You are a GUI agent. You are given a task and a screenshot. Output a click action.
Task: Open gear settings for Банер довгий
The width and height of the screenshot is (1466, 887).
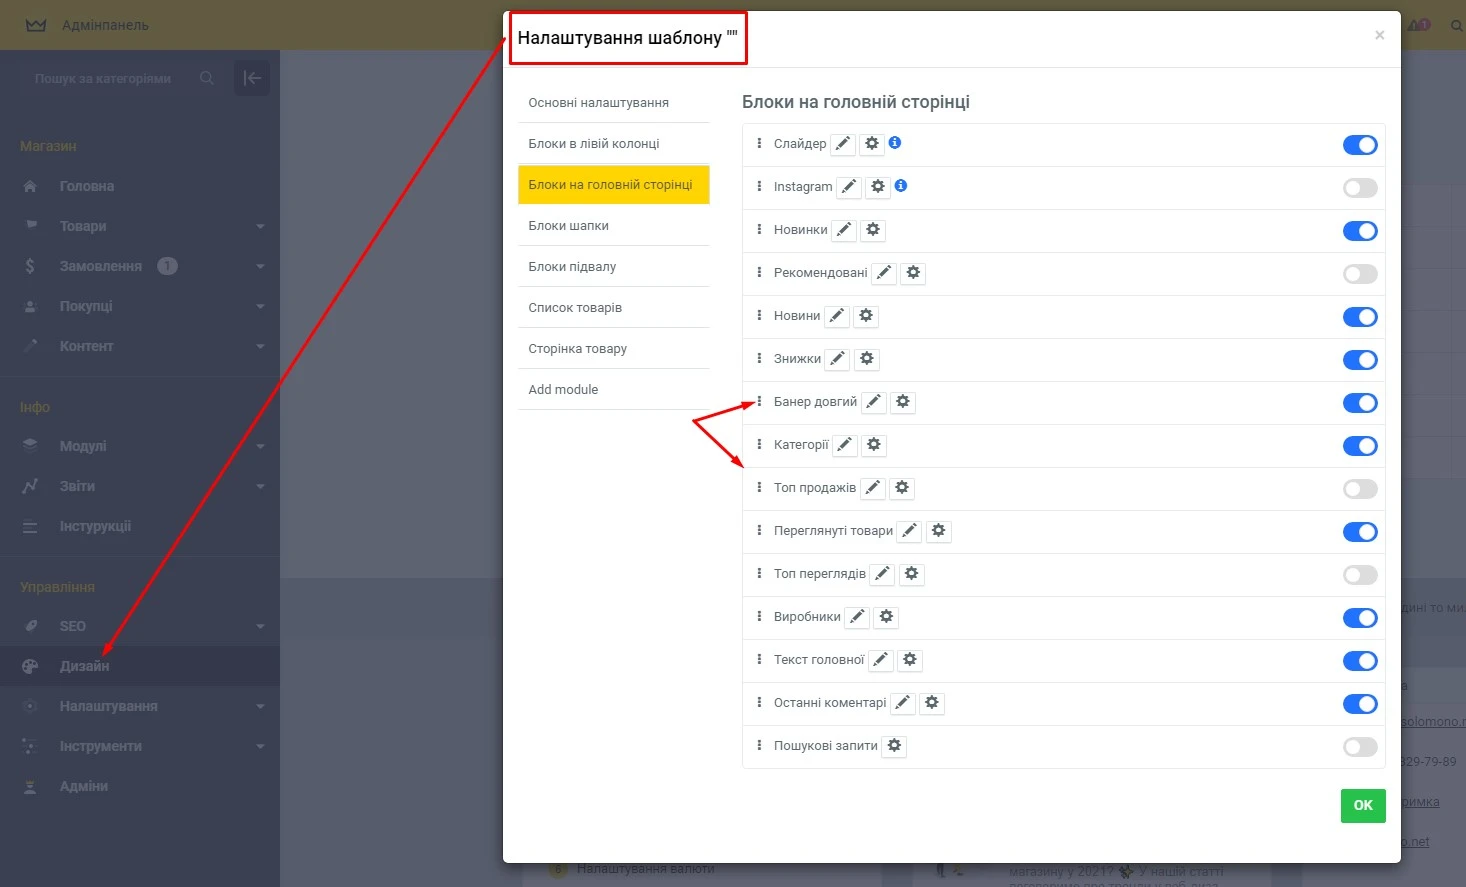point(903,402)
